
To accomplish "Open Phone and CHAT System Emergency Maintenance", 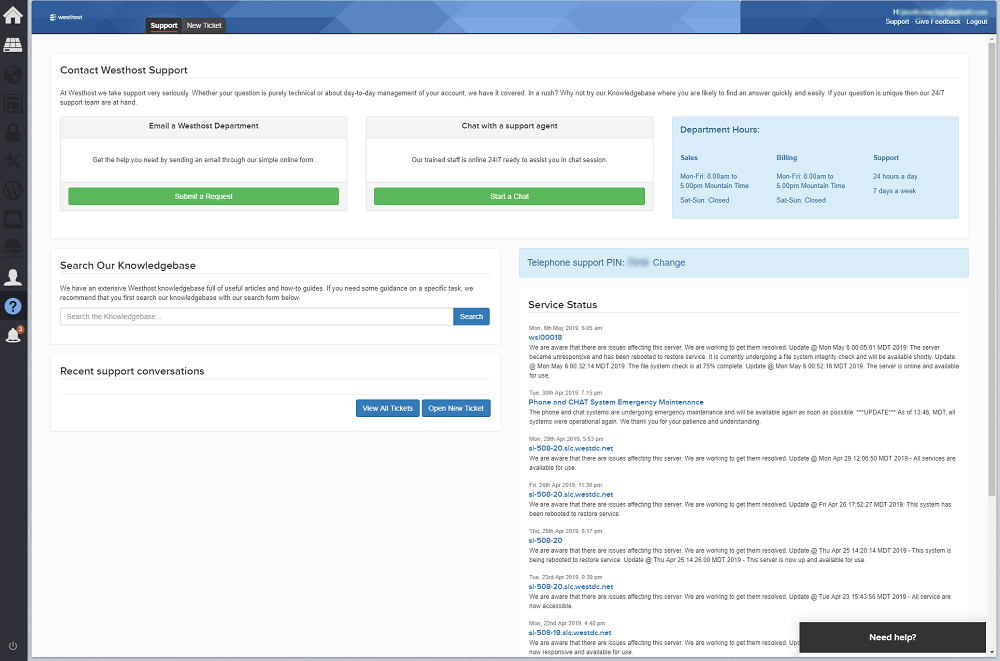I will click(615, 403).
